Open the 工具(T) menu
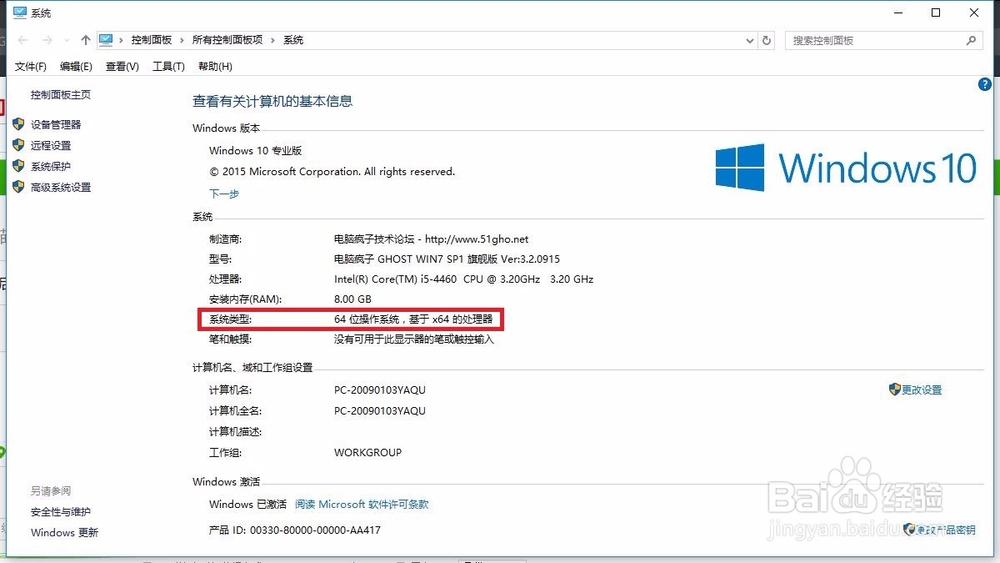Viewport: 1000px width, 563px height. click(x=168, y=66)
